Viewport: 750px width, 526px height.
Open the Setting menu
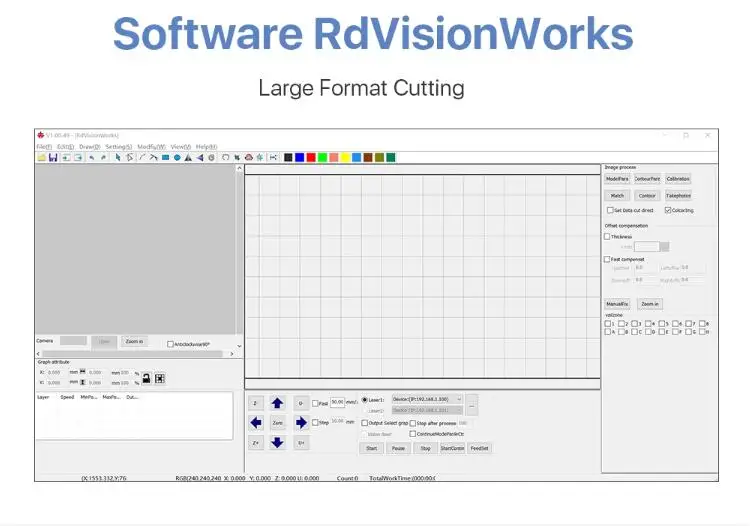119,147
